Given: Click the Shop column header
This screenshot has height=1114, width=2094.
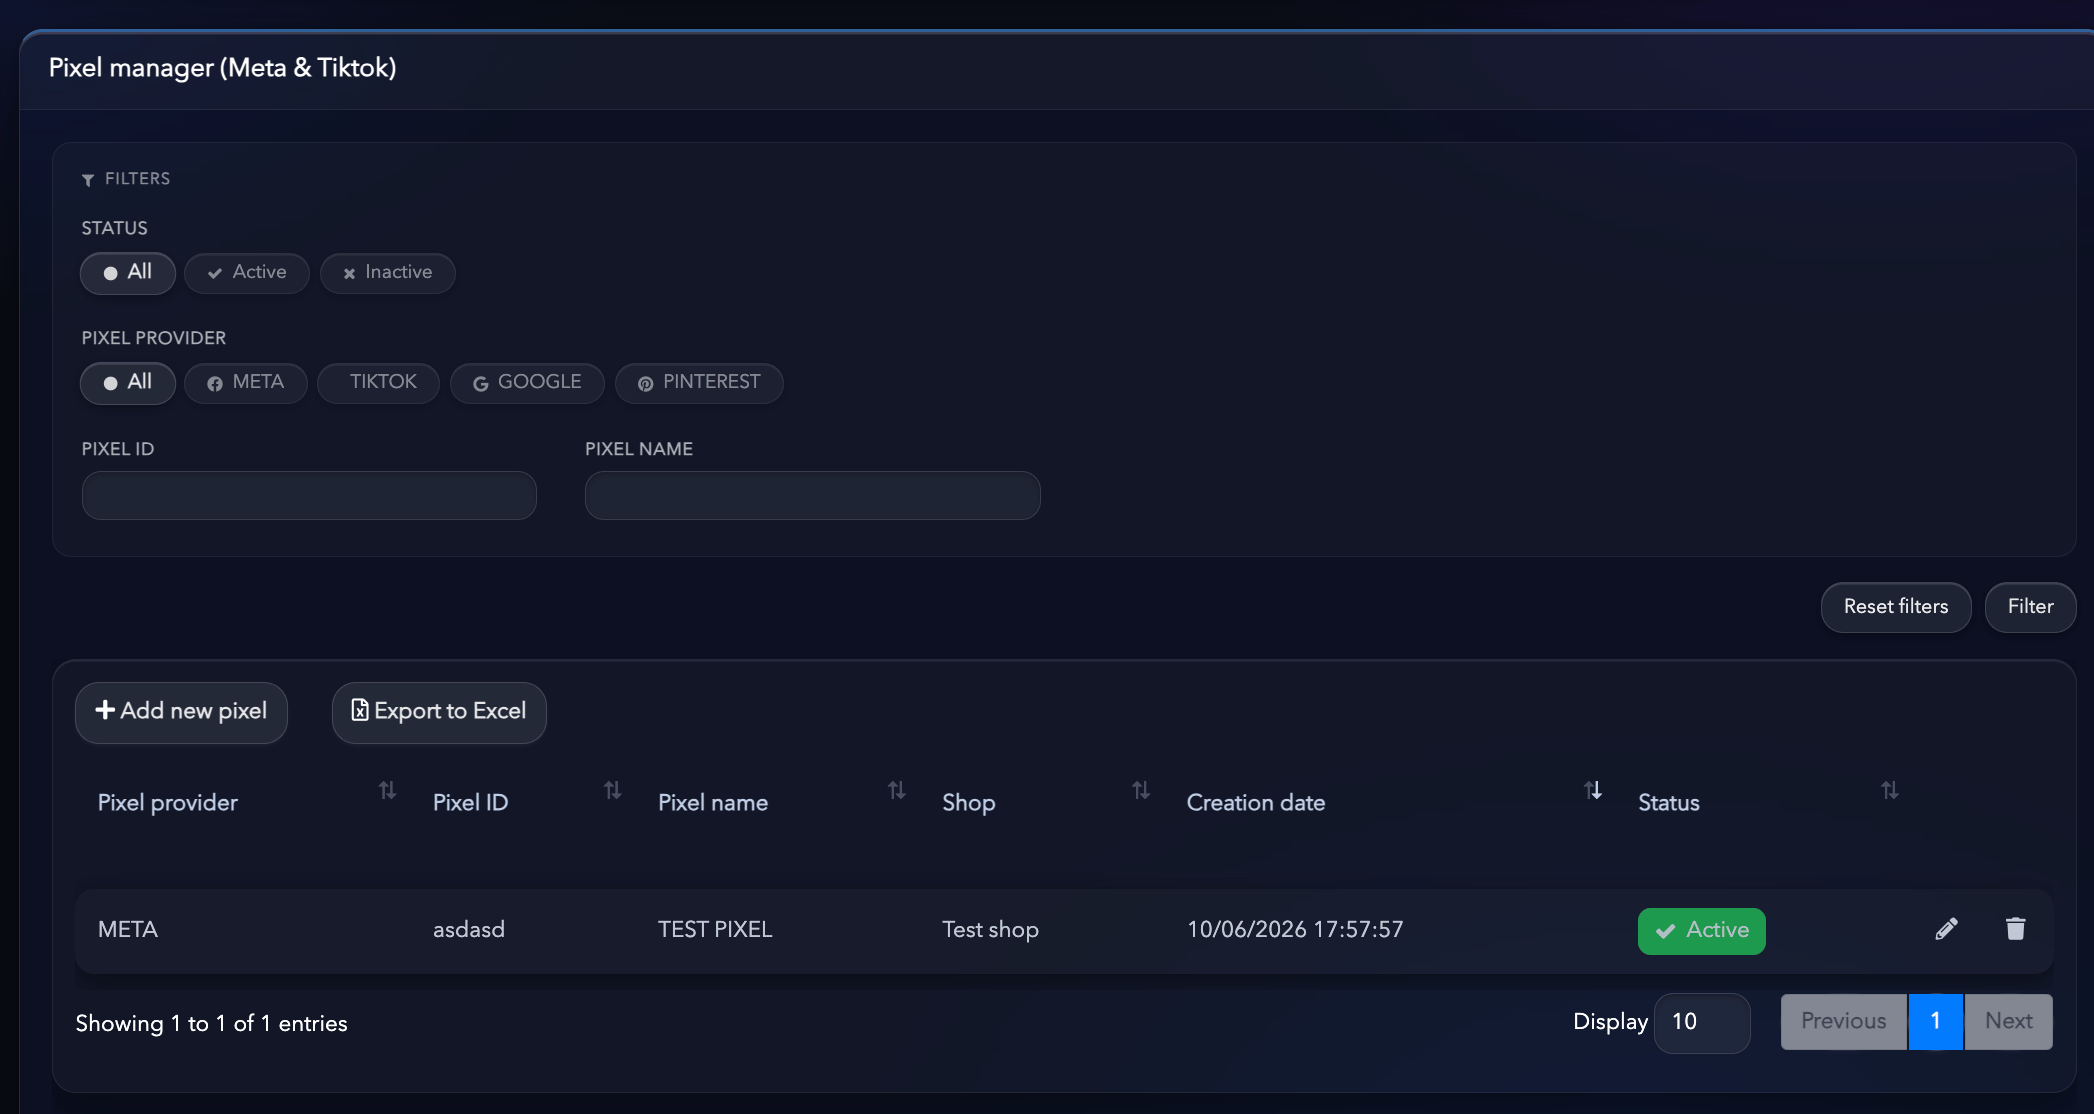Looking at the screenshot, I should tap(969, 803).
